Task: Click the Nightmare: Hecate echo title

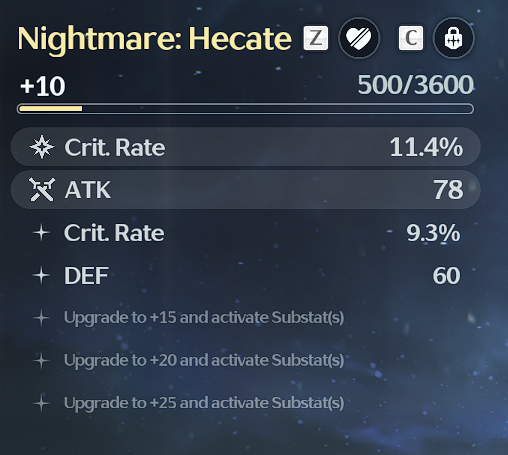Action: [155, 39]
